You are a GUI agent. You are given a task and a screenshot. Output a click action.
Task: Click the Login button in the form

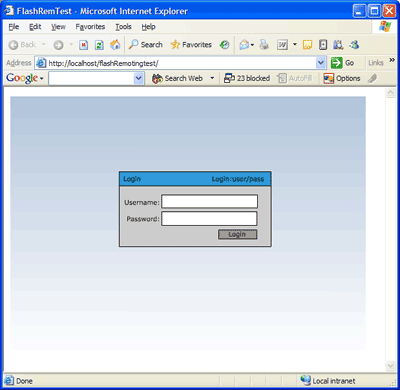[238, 234]
